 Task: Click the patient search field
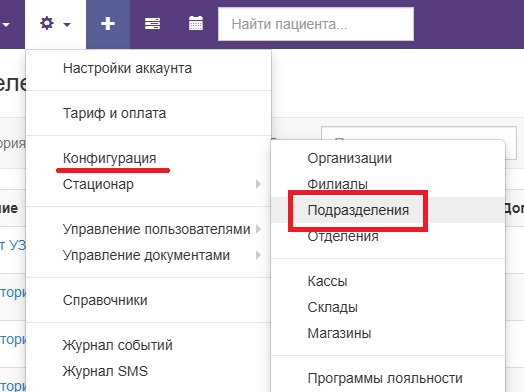(x=316, y=24)
